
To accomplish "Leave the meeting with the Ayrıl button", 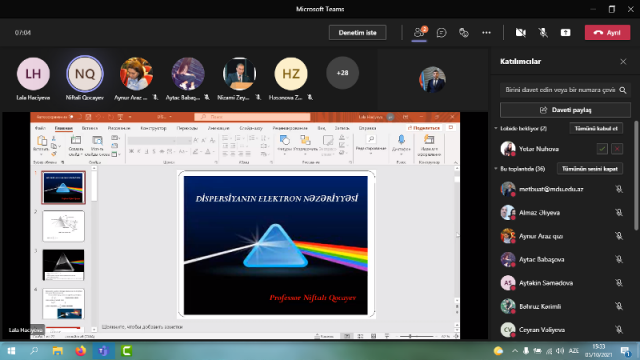I will pos(607,33).
